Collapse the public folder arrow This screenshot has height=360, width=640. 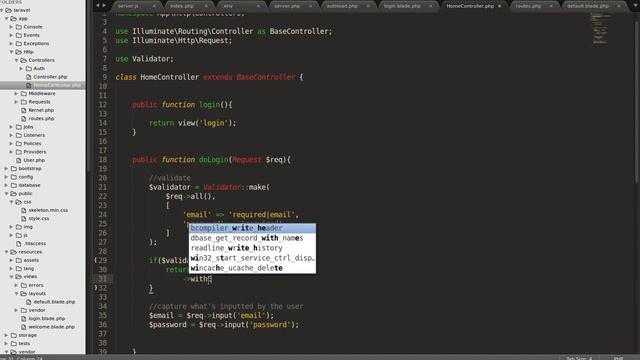(7, 193)
